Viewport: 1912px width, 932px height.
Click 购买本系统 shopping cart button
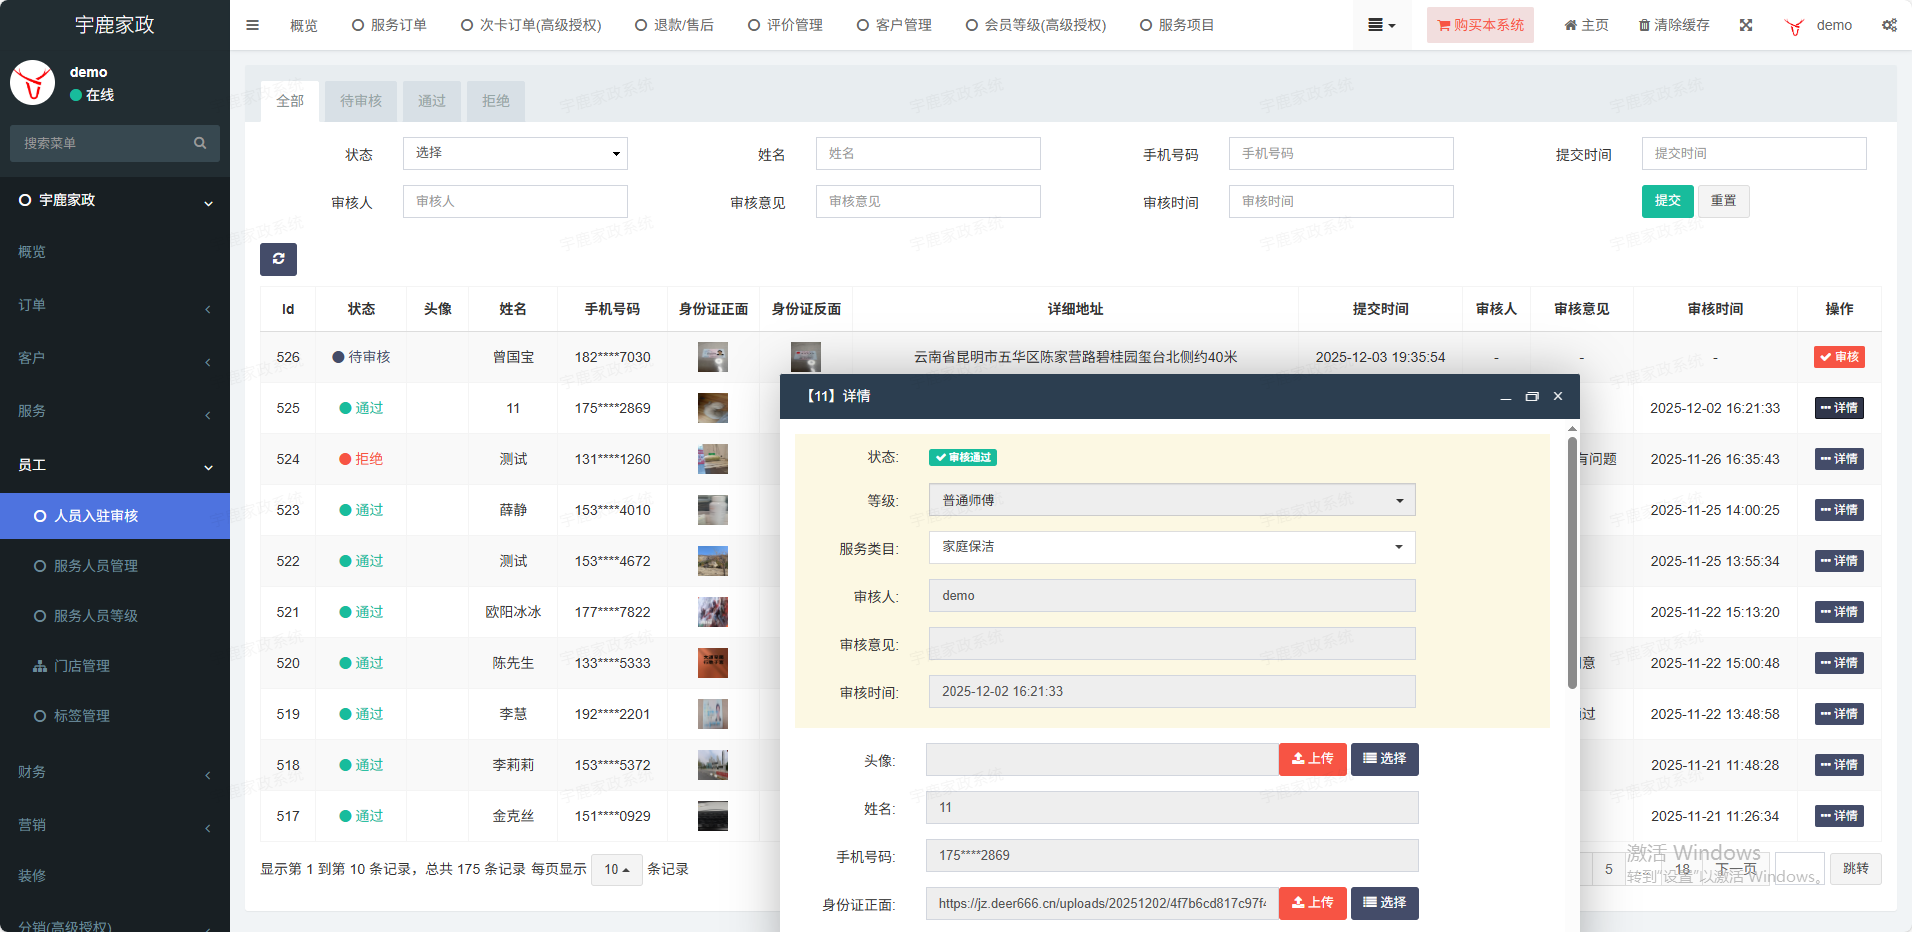[x=1480, y=25]
